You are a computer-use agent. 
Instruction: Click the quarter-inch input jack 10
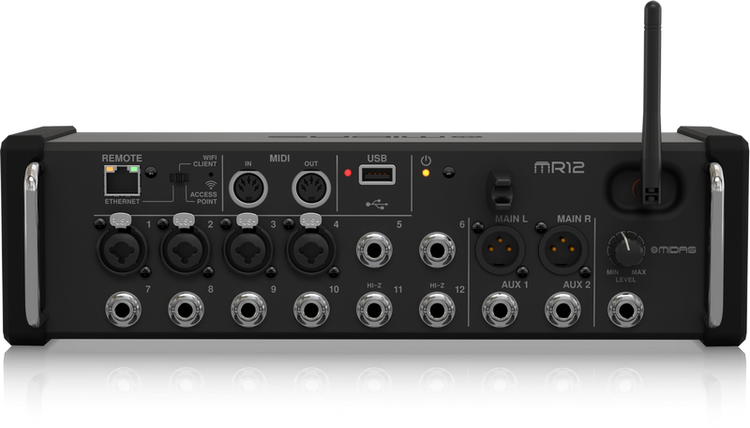pyautogui.click(x=311, y=309)
